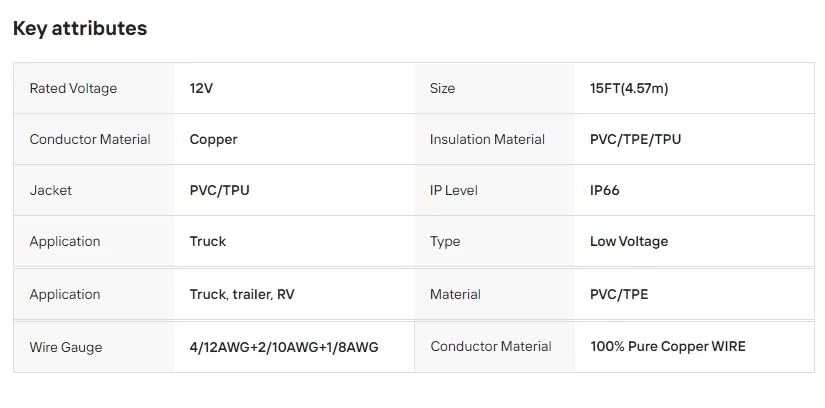Click the Type attribute label

pyautogui.click(x=446, y=241)
